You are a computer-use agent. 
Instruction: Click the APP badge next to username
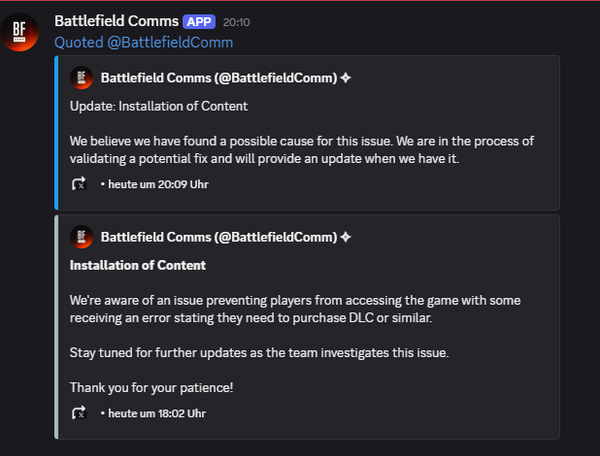pyautogui.click(x=199, y=21)
